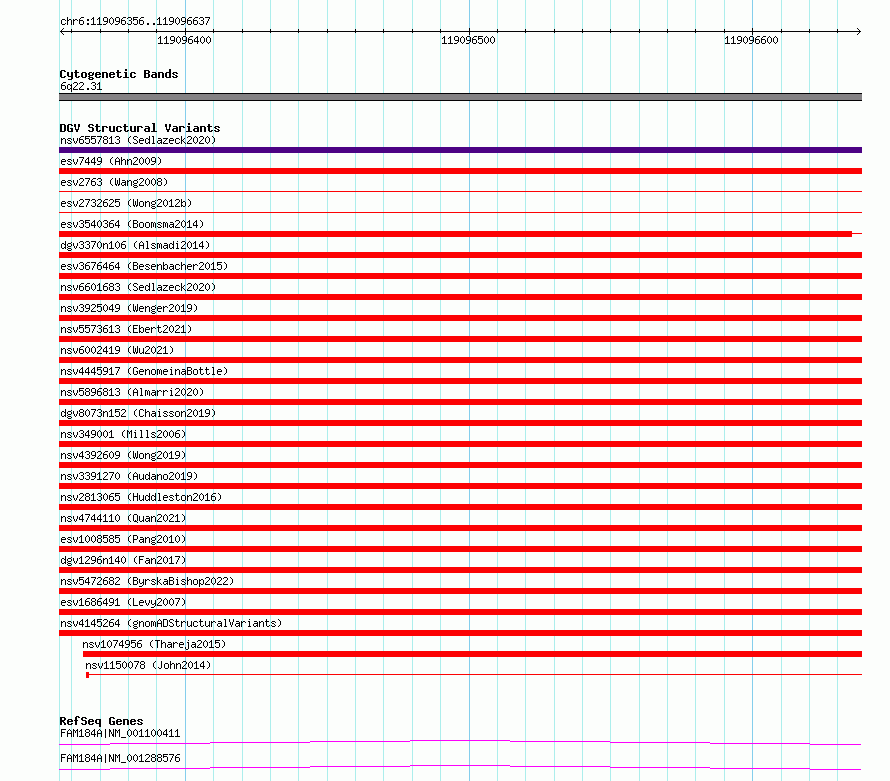Select variant nsv2813065 (Huddleston2016)

[x=141, y=497]
